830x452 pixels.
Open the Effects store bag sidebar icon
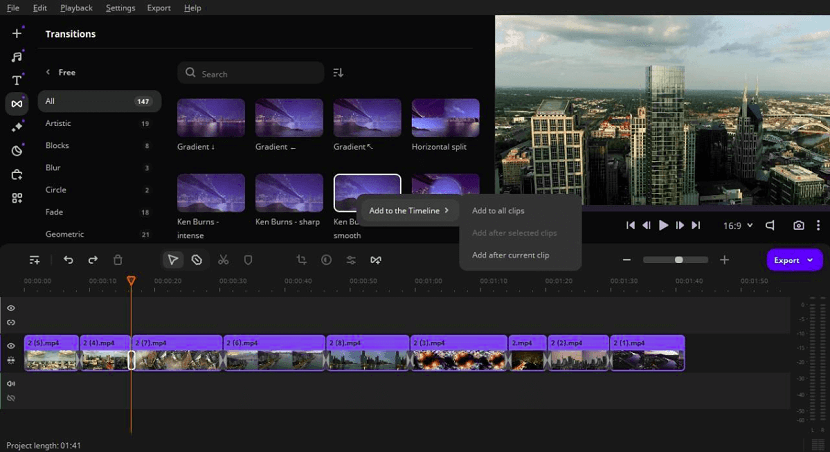(17, 175)
